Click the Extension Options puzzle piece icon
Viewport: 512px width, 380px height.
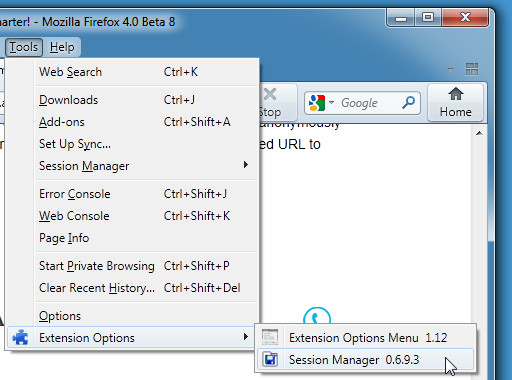(x=20, y=337)
